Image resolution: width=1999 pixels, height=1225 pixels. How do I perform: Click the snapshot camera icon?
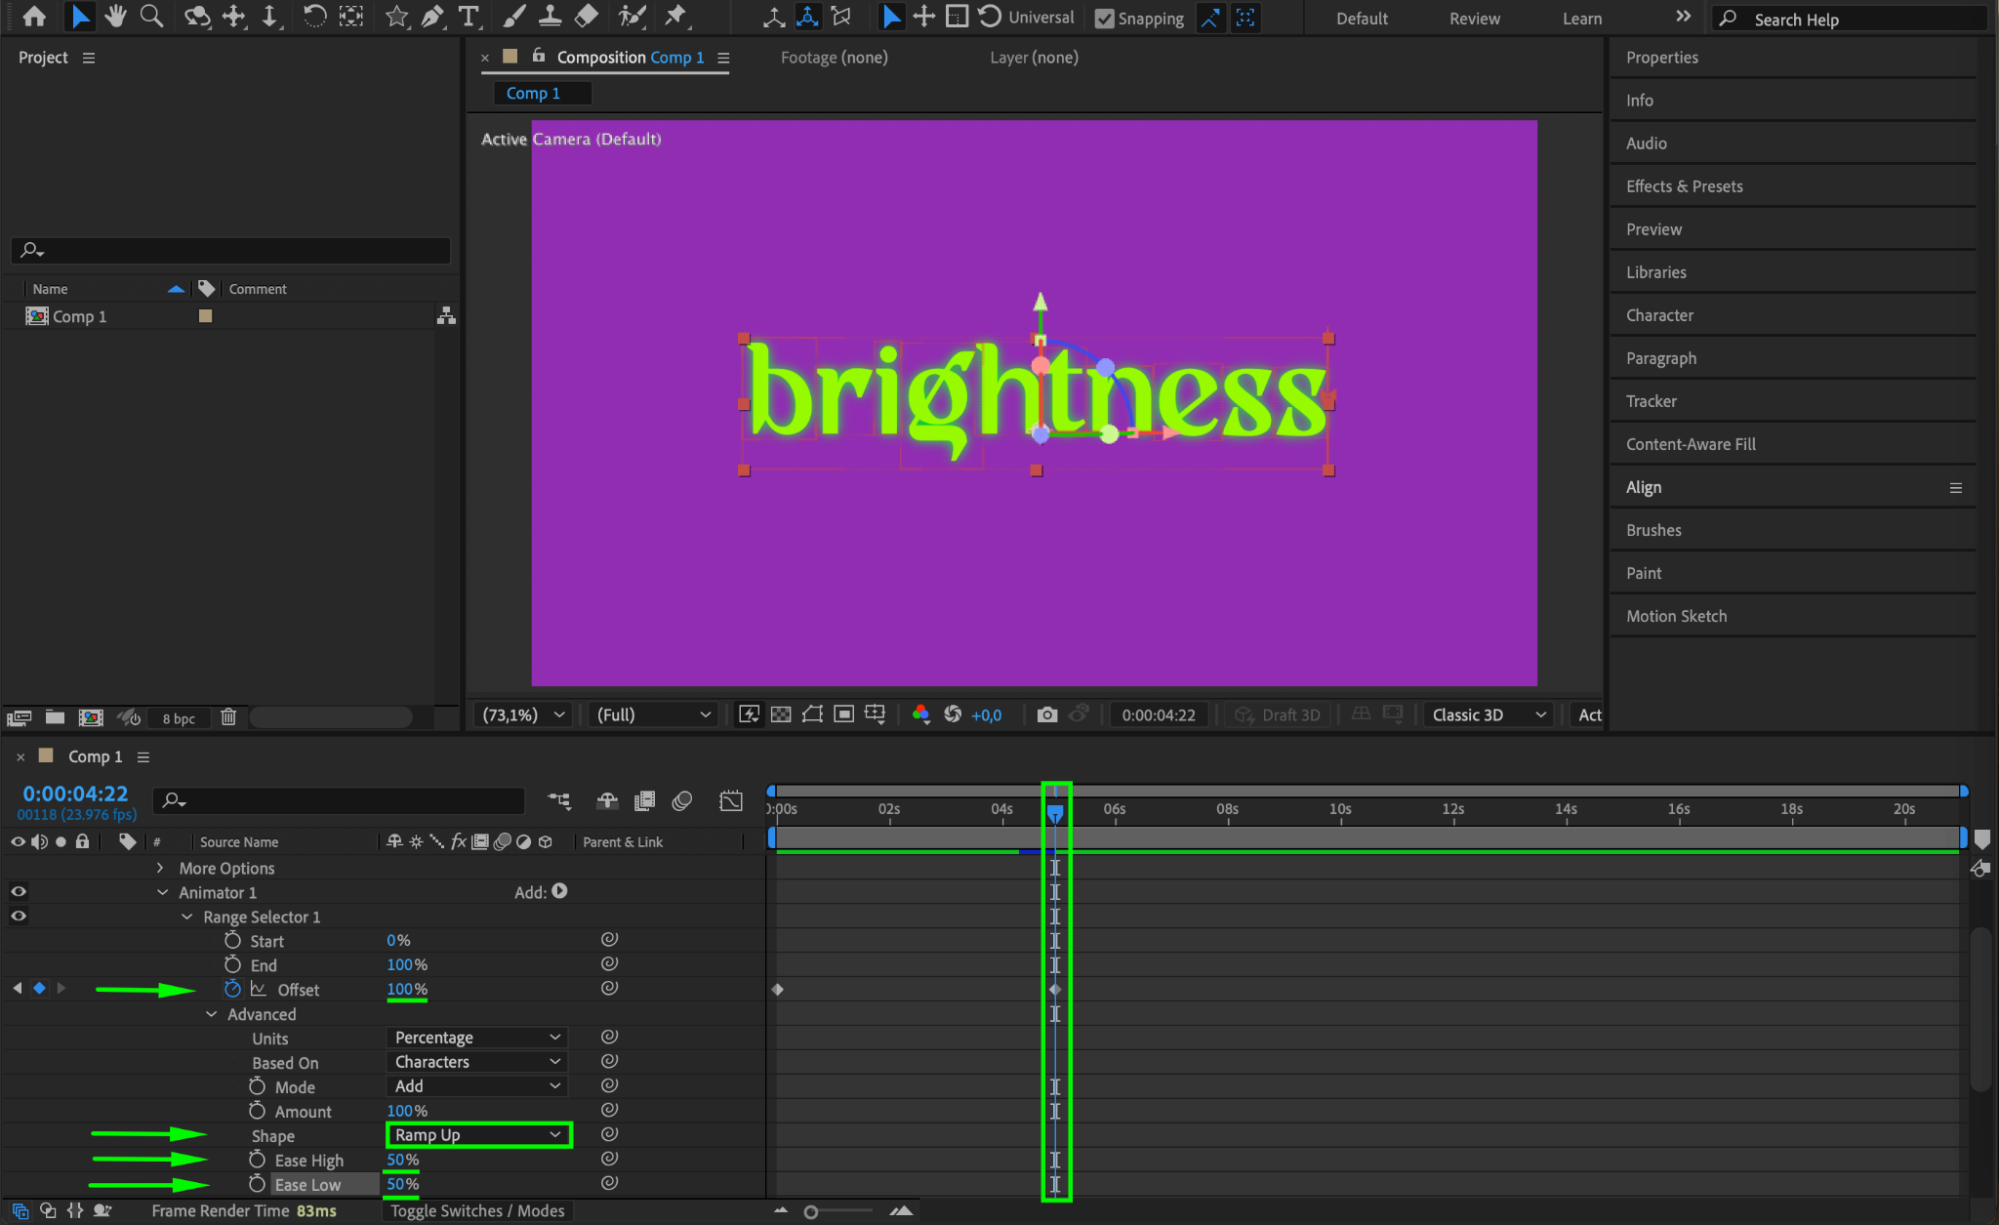coord(1046,714)
